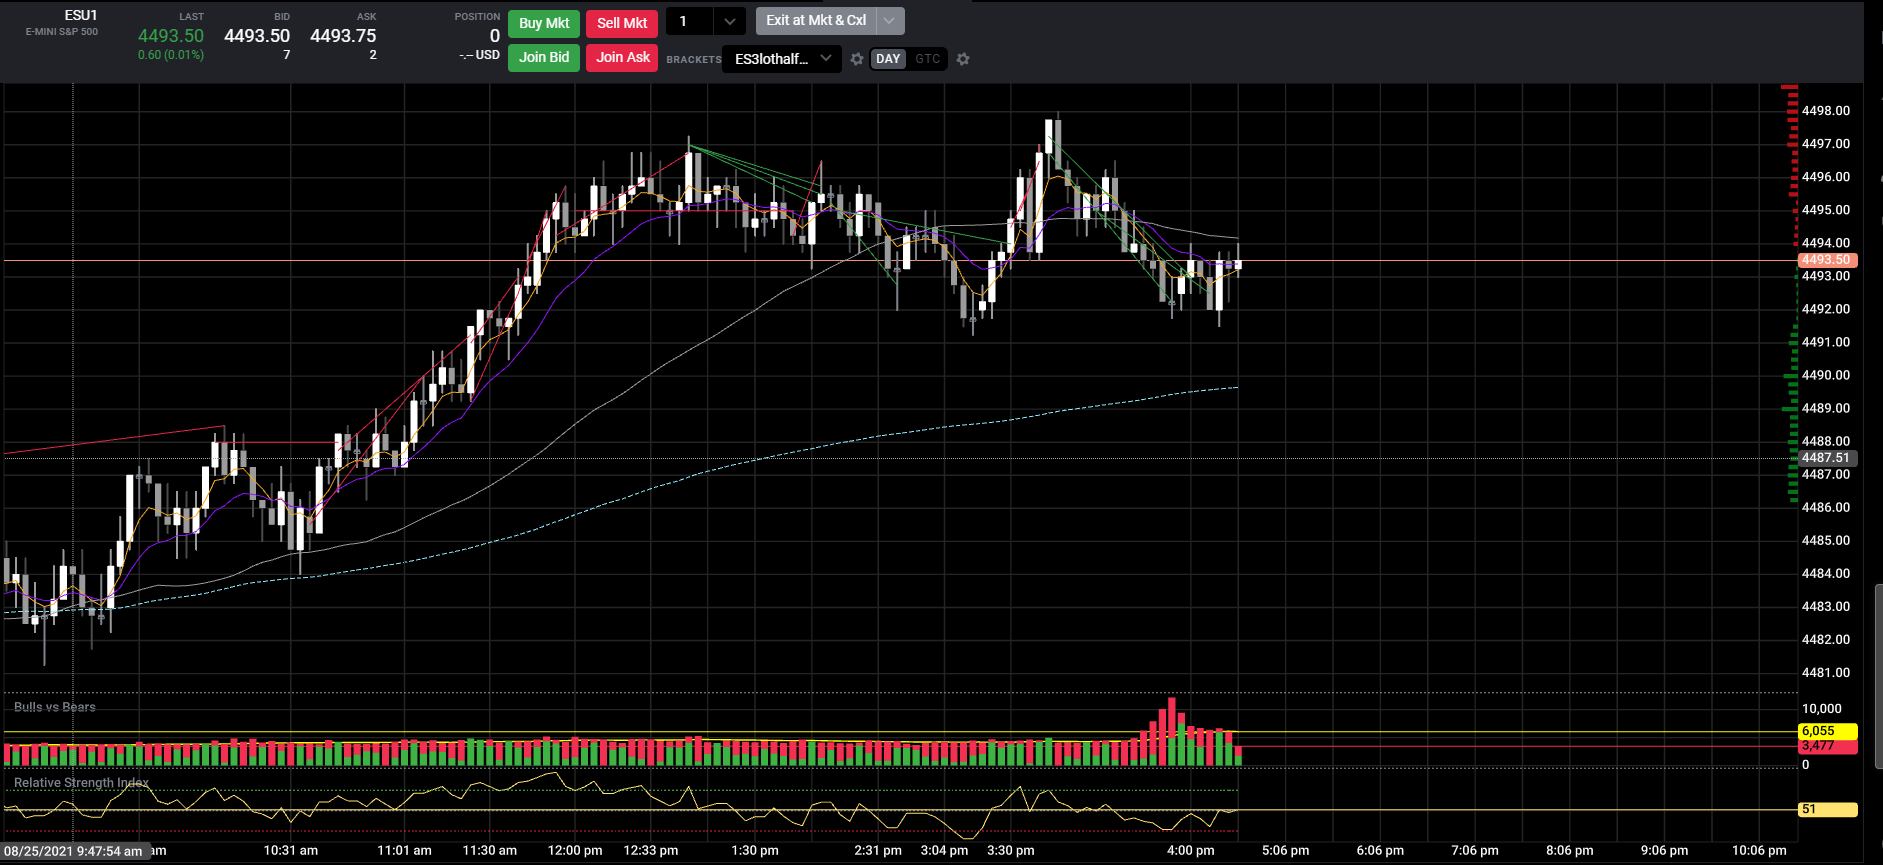Click the white bid price 4493.50
The height and width of the screenshot is (865, 1883).
[257, 36]
